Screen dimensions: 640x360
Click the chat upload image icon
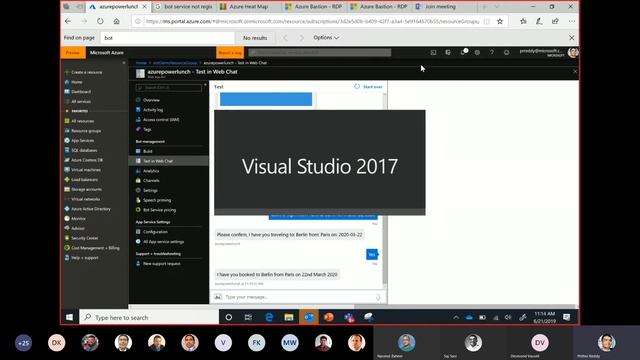click(218, 297)
